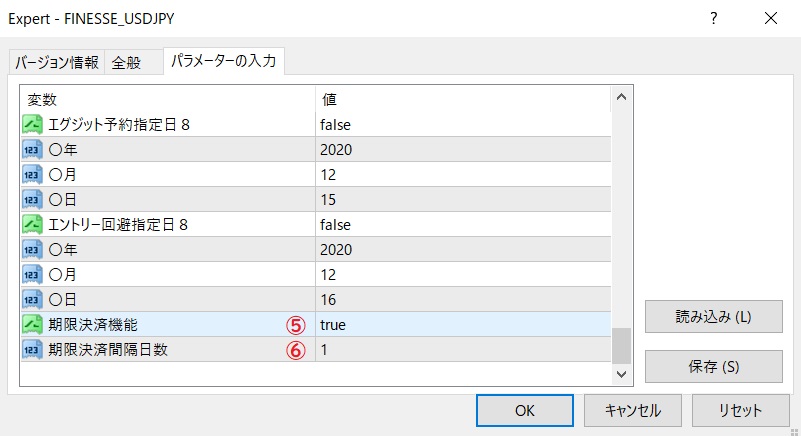Image resolution: width=801 pixels, height=436 pixels.
Task: Open the help question mark button
Action: point(713,18)
